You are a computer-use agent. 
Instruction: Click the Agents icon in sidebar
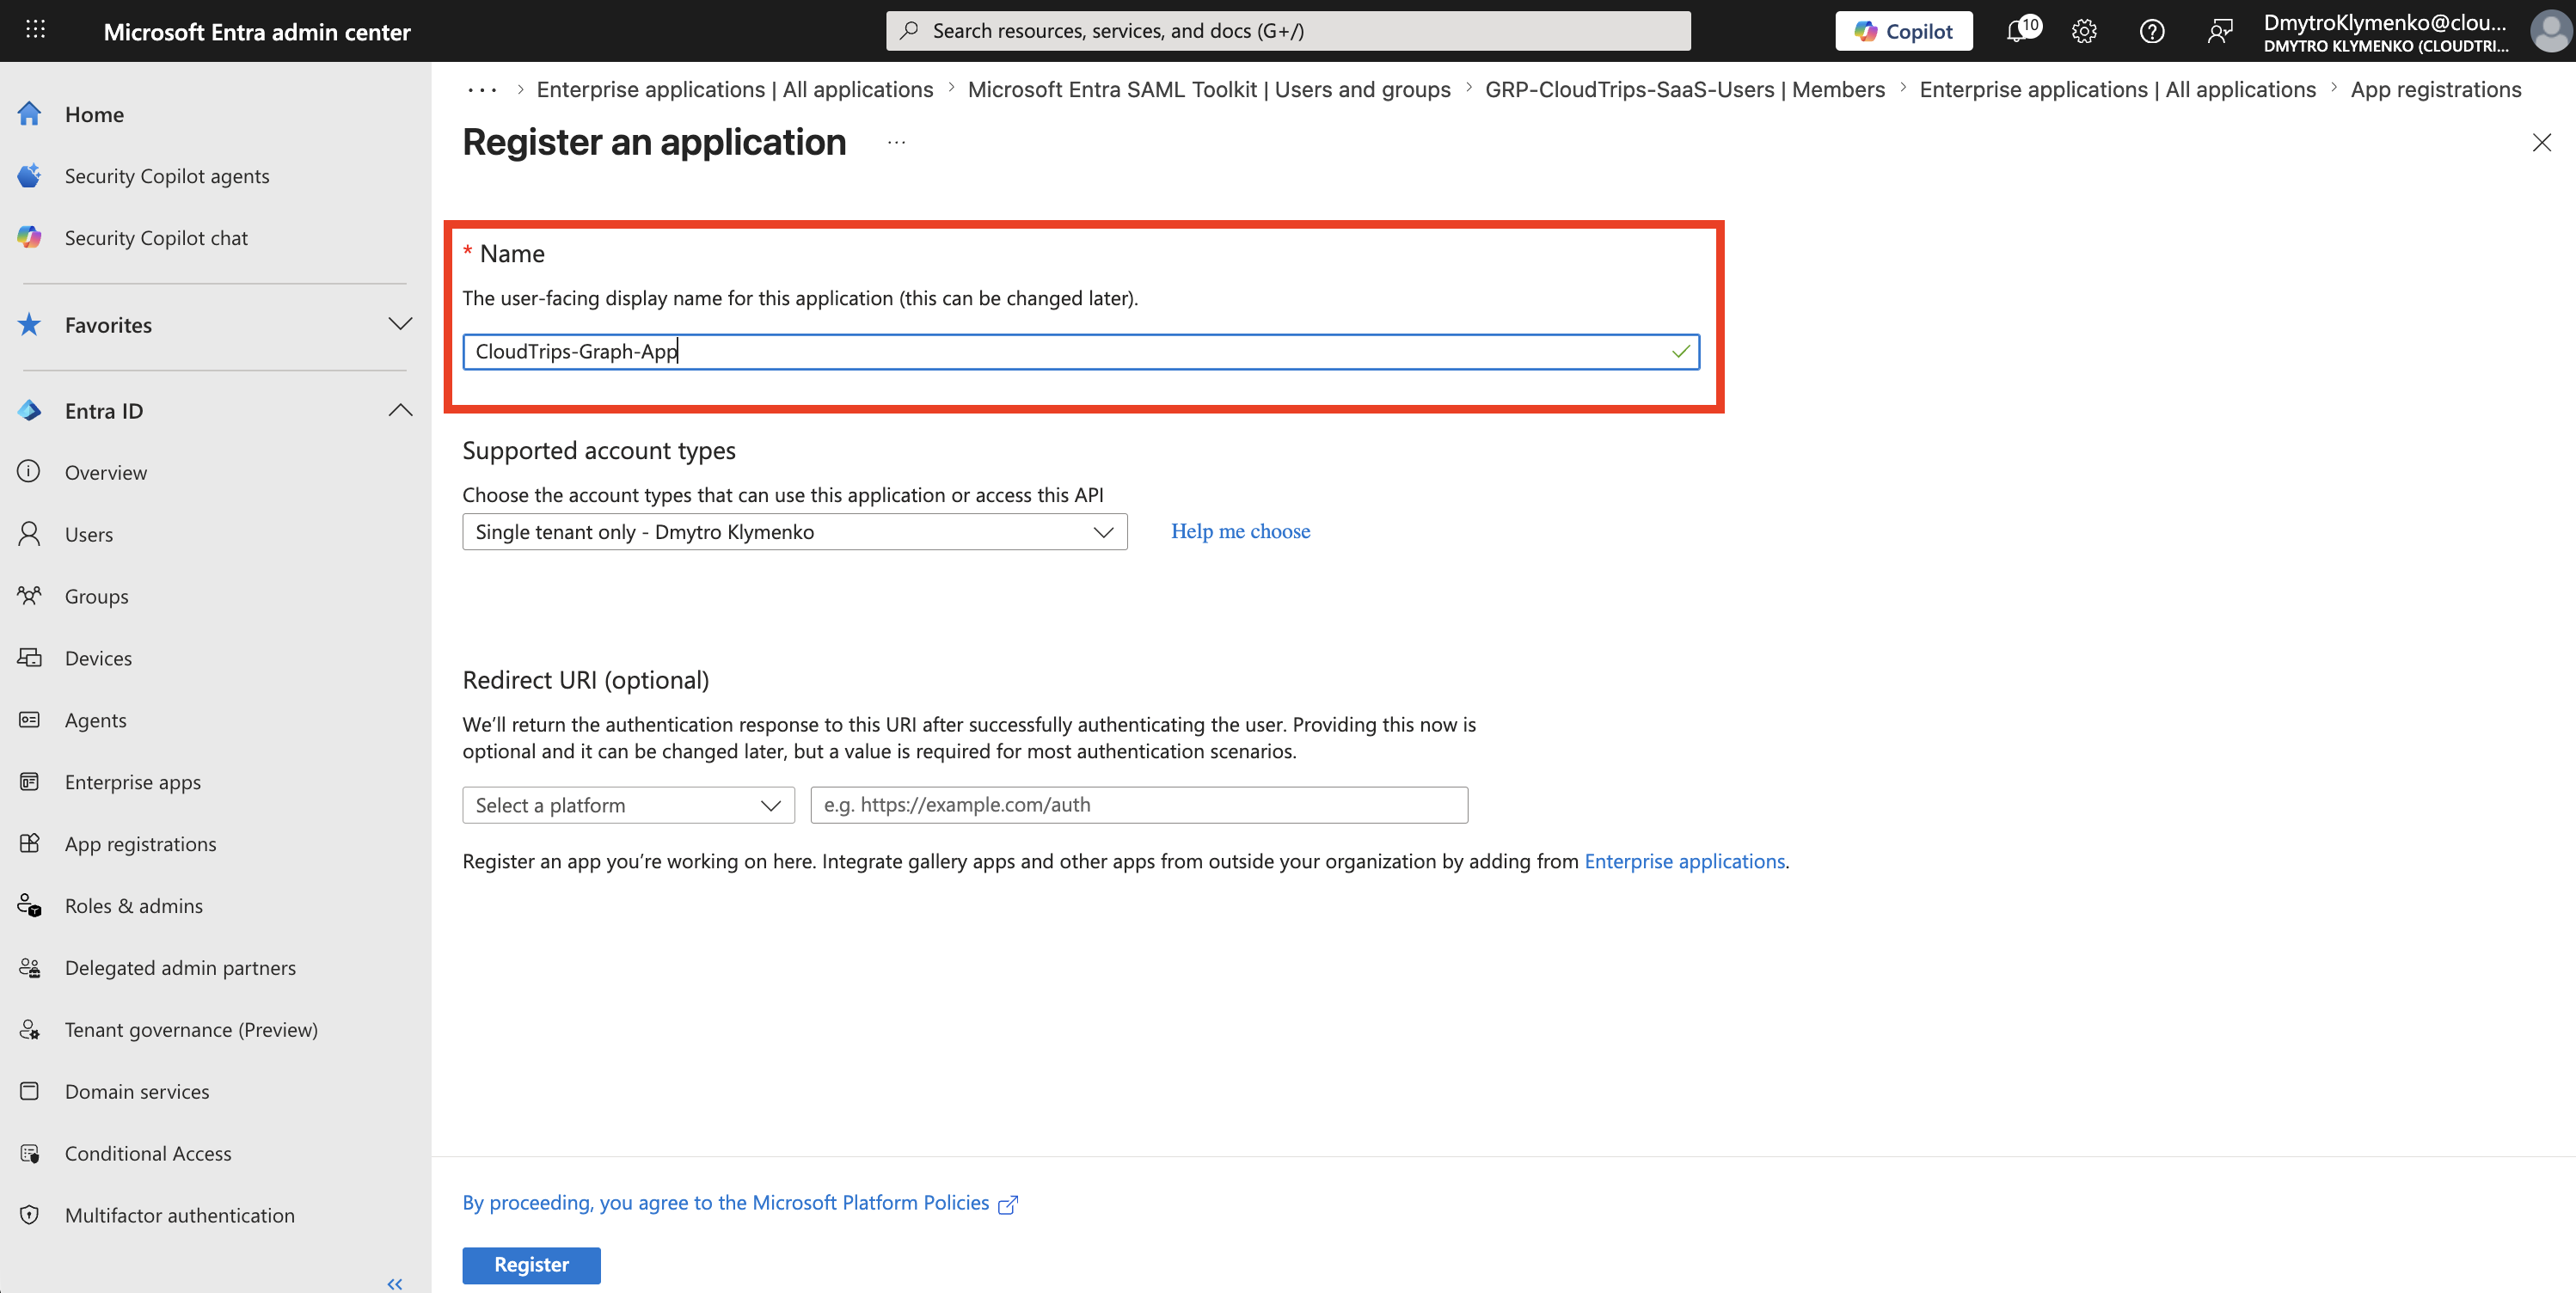(30, 720)
